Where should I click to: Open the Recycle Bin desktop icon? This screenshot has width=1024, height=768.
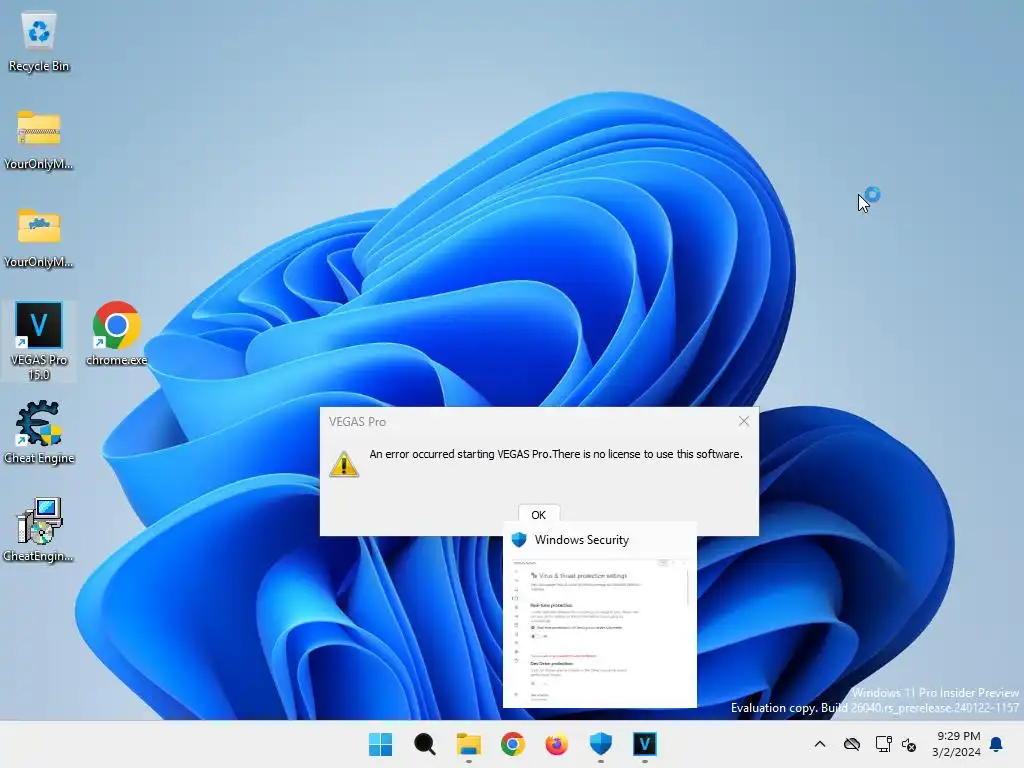39,42
